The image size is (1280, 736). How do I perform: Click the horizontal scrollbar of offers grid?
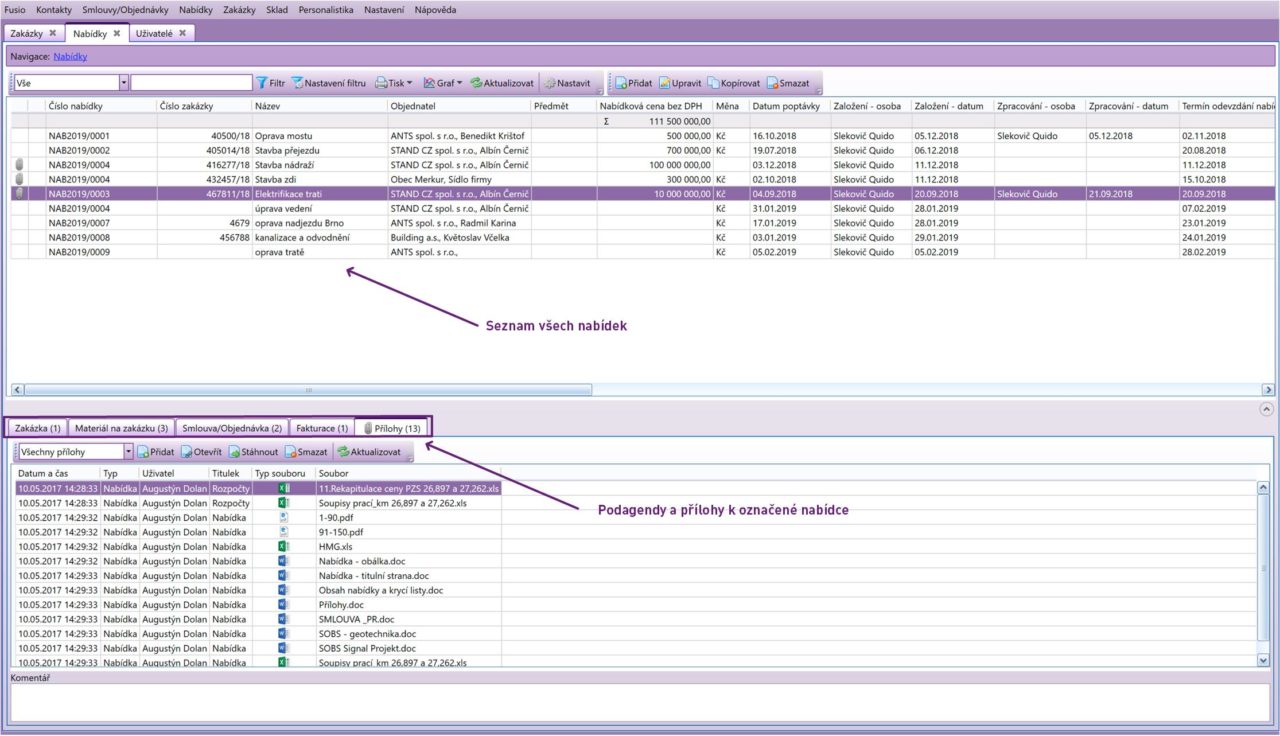click(307, 390)
